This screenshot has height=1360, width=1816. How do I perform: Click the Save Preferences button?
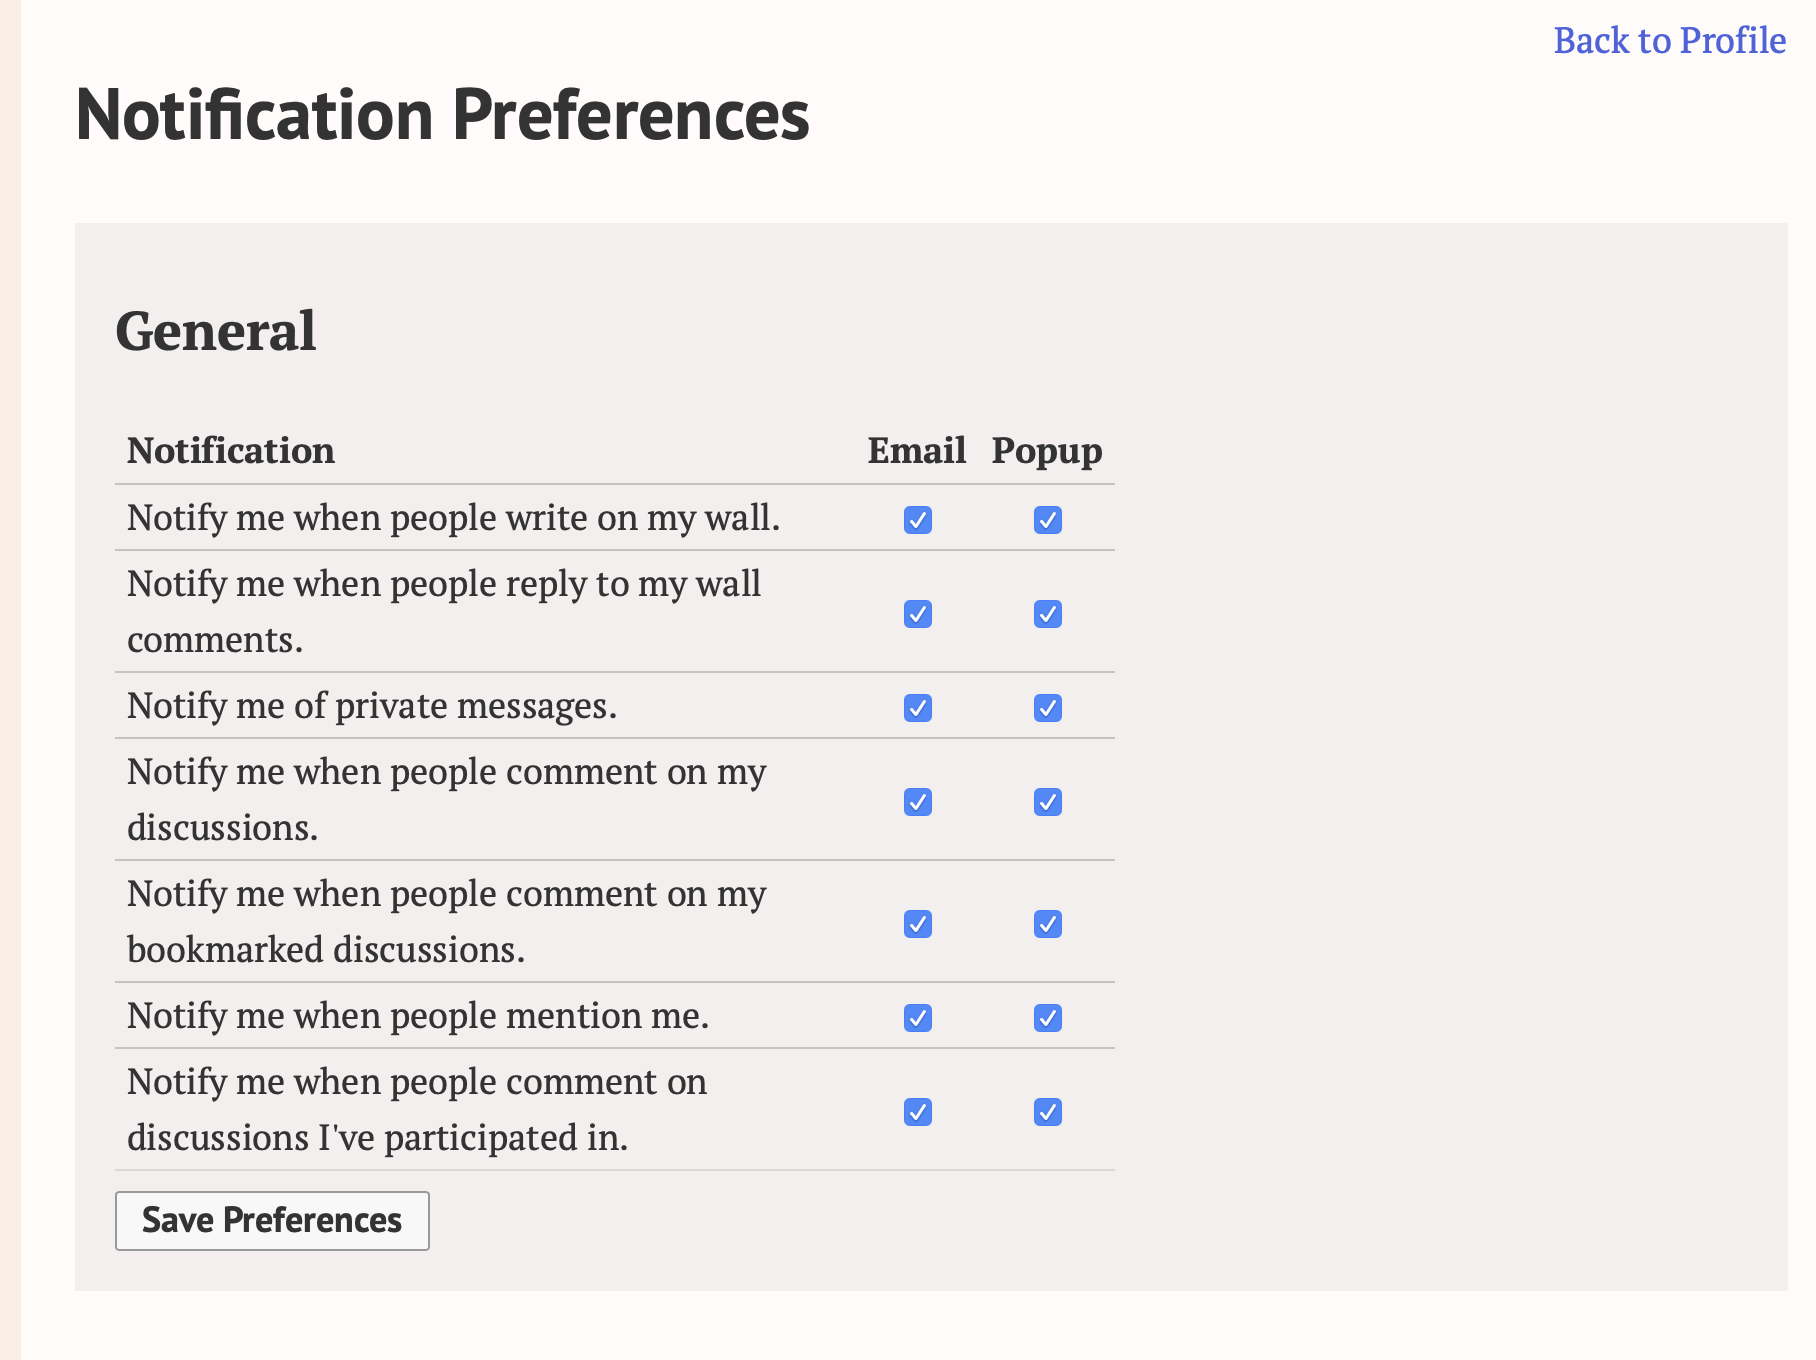[x=272, y=1220]
